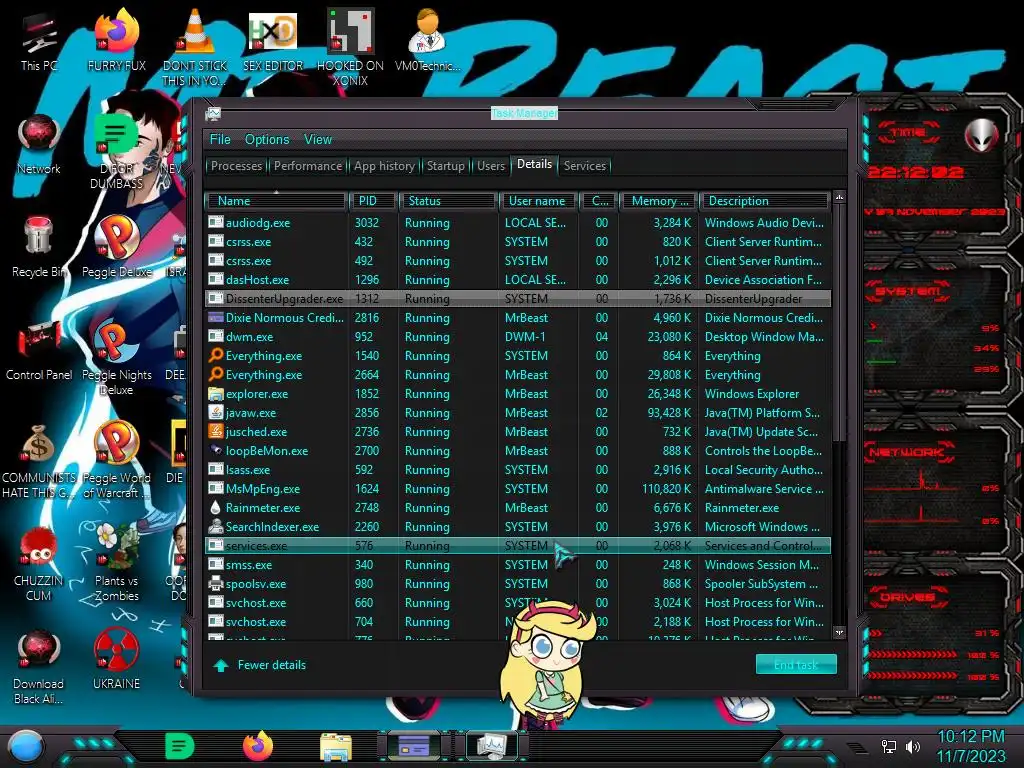Sort by the User name column header
The height and width of the screenshot is (768, 1024).
coord(539,201)
